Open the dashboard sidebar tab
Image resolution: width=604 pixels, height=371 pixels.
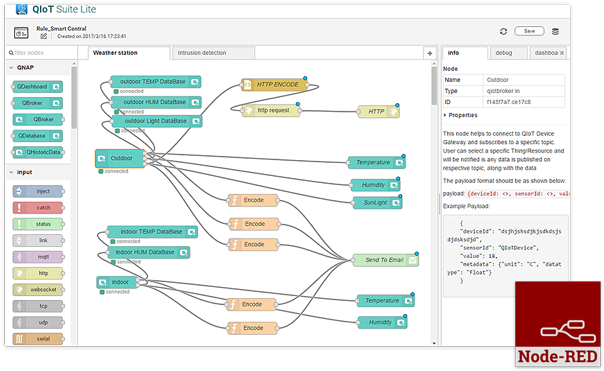click(x=549, y=53)
